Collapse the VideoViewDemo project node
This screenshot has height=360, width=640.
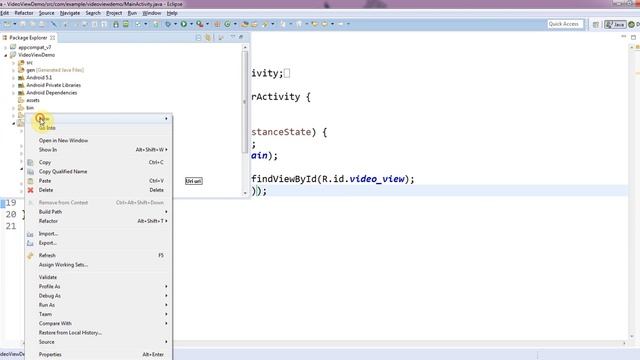coord(5,55)
